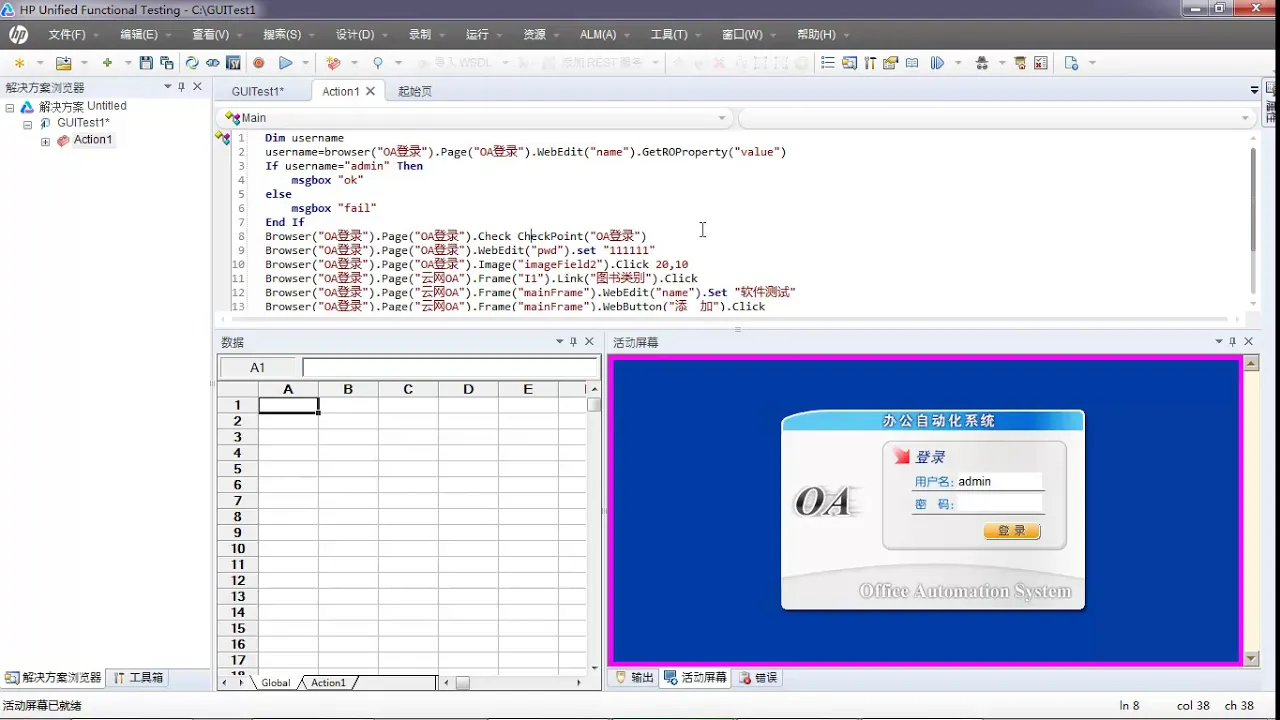The width and height of the screenshot is (1280, 720).
Task: Select the 活动屏幕 bottom tab
Action: click(x=696, y=678)
